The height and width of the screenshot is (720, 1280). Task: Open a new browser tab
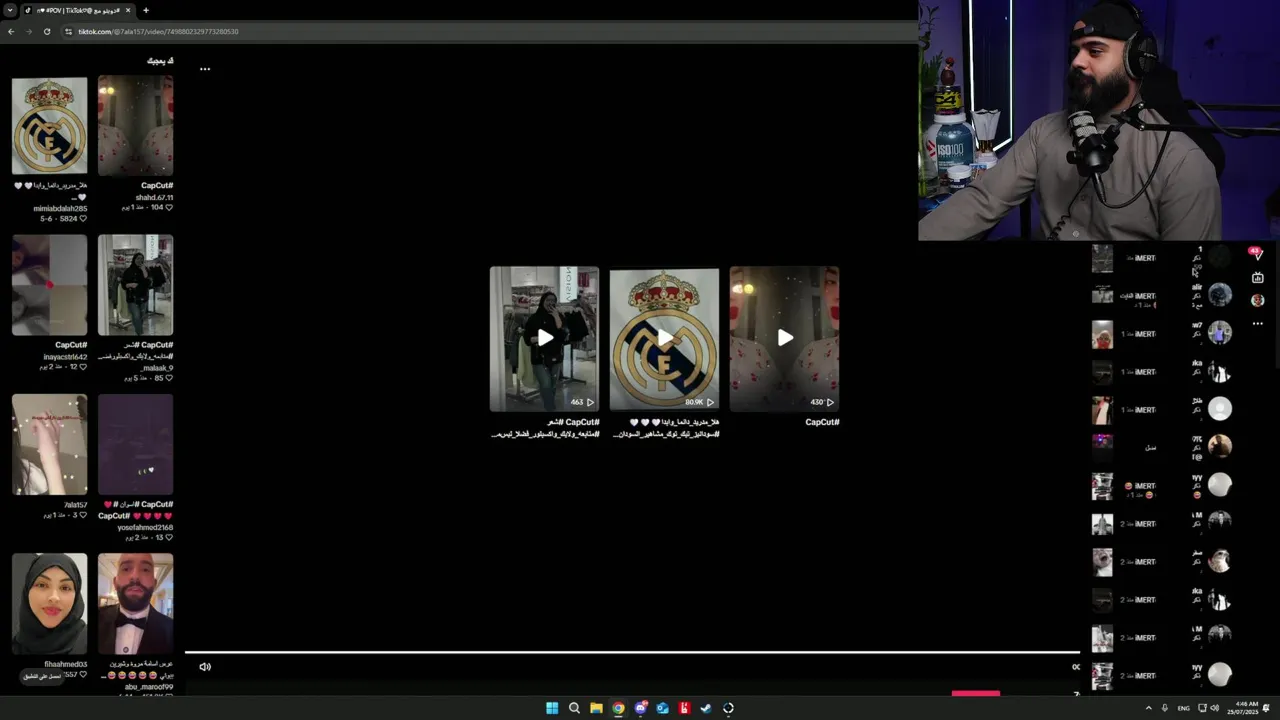[x=146, y=10]
